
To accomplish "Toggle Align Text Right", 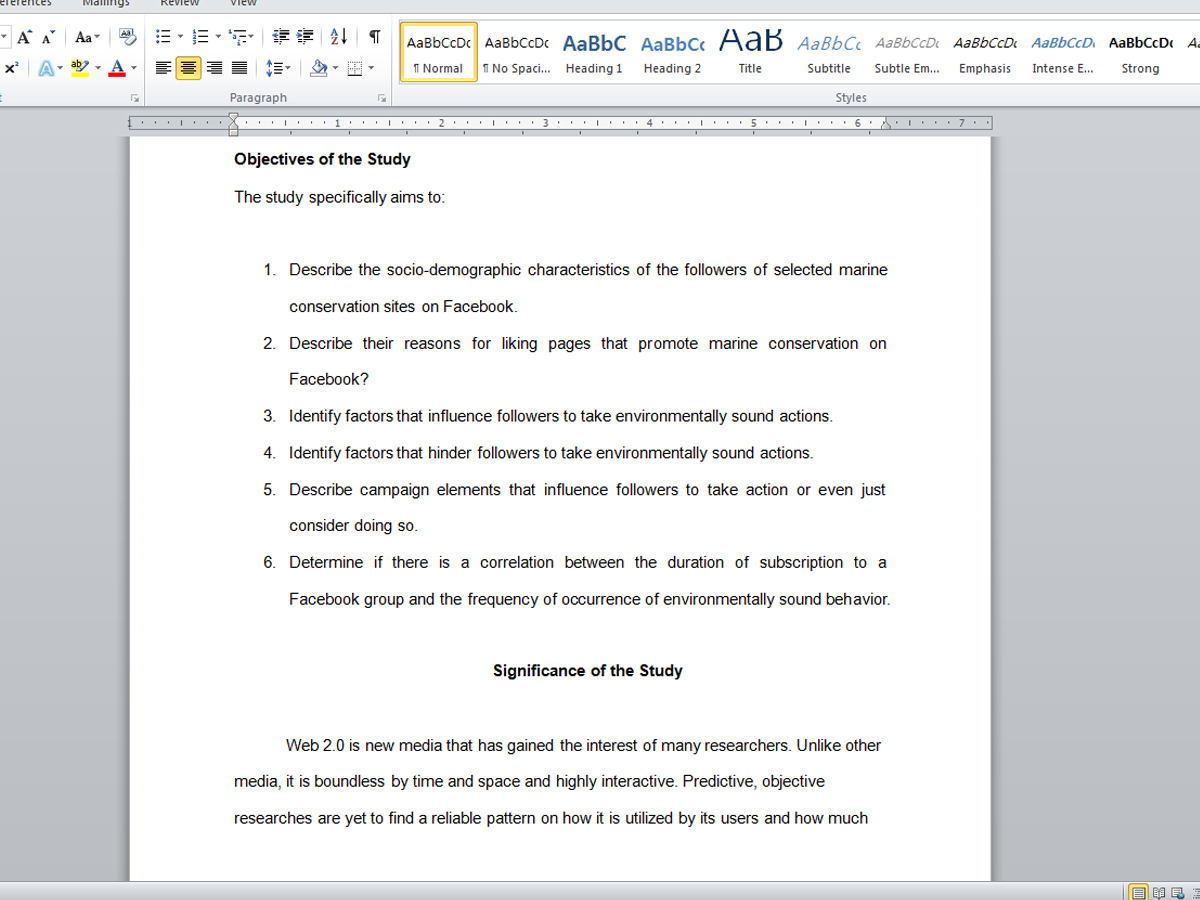I will [x=213, y=68].
